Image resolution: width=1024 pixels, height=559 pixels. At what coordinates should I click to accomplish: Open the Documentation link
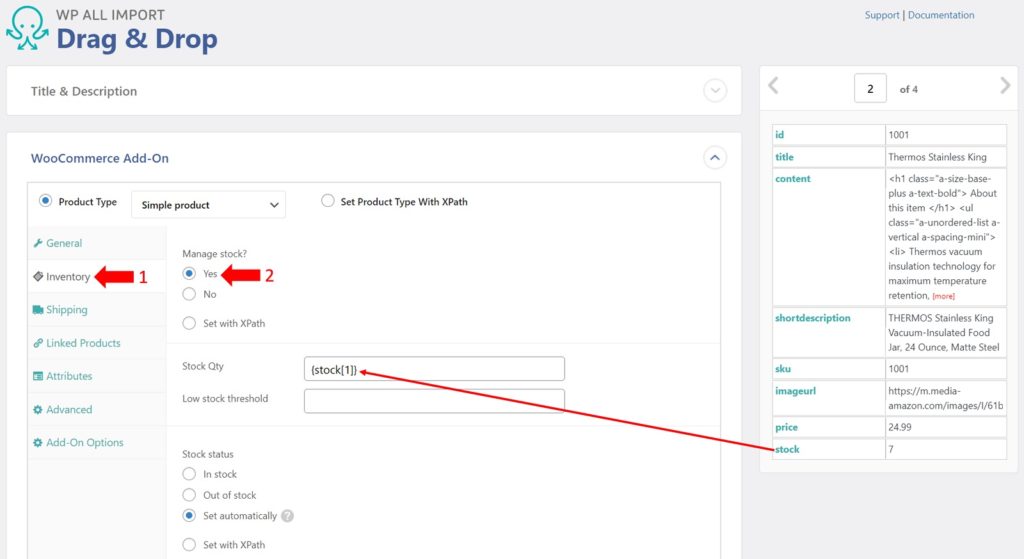(x=940, y=15)
